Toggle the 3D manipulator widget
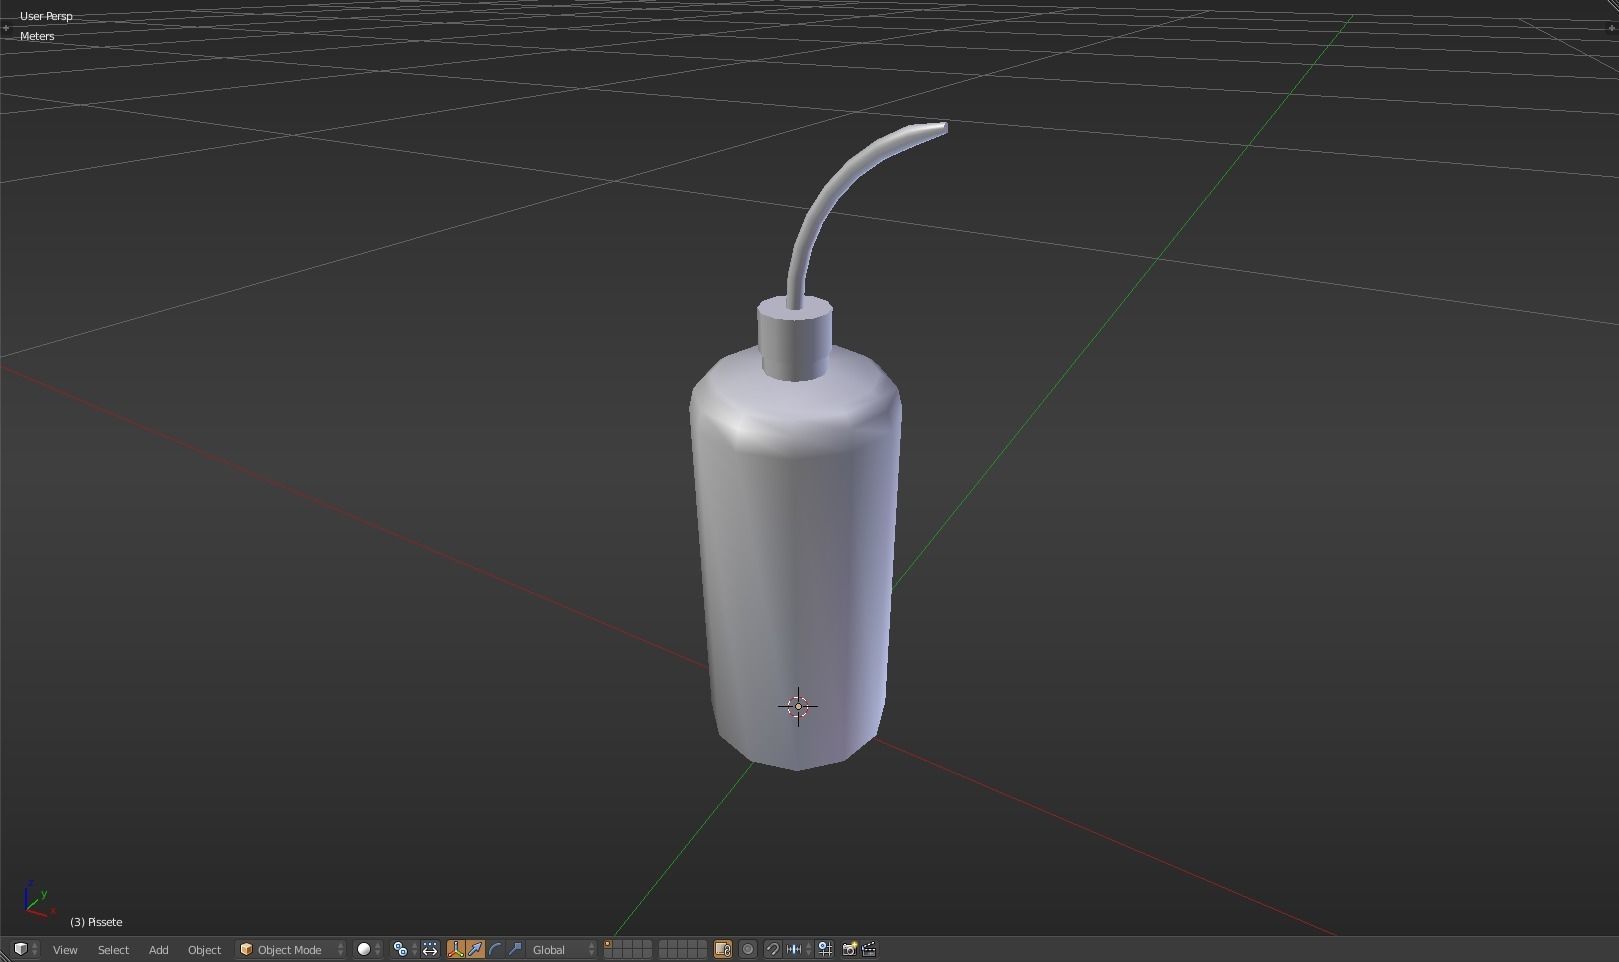 [455, 949]
